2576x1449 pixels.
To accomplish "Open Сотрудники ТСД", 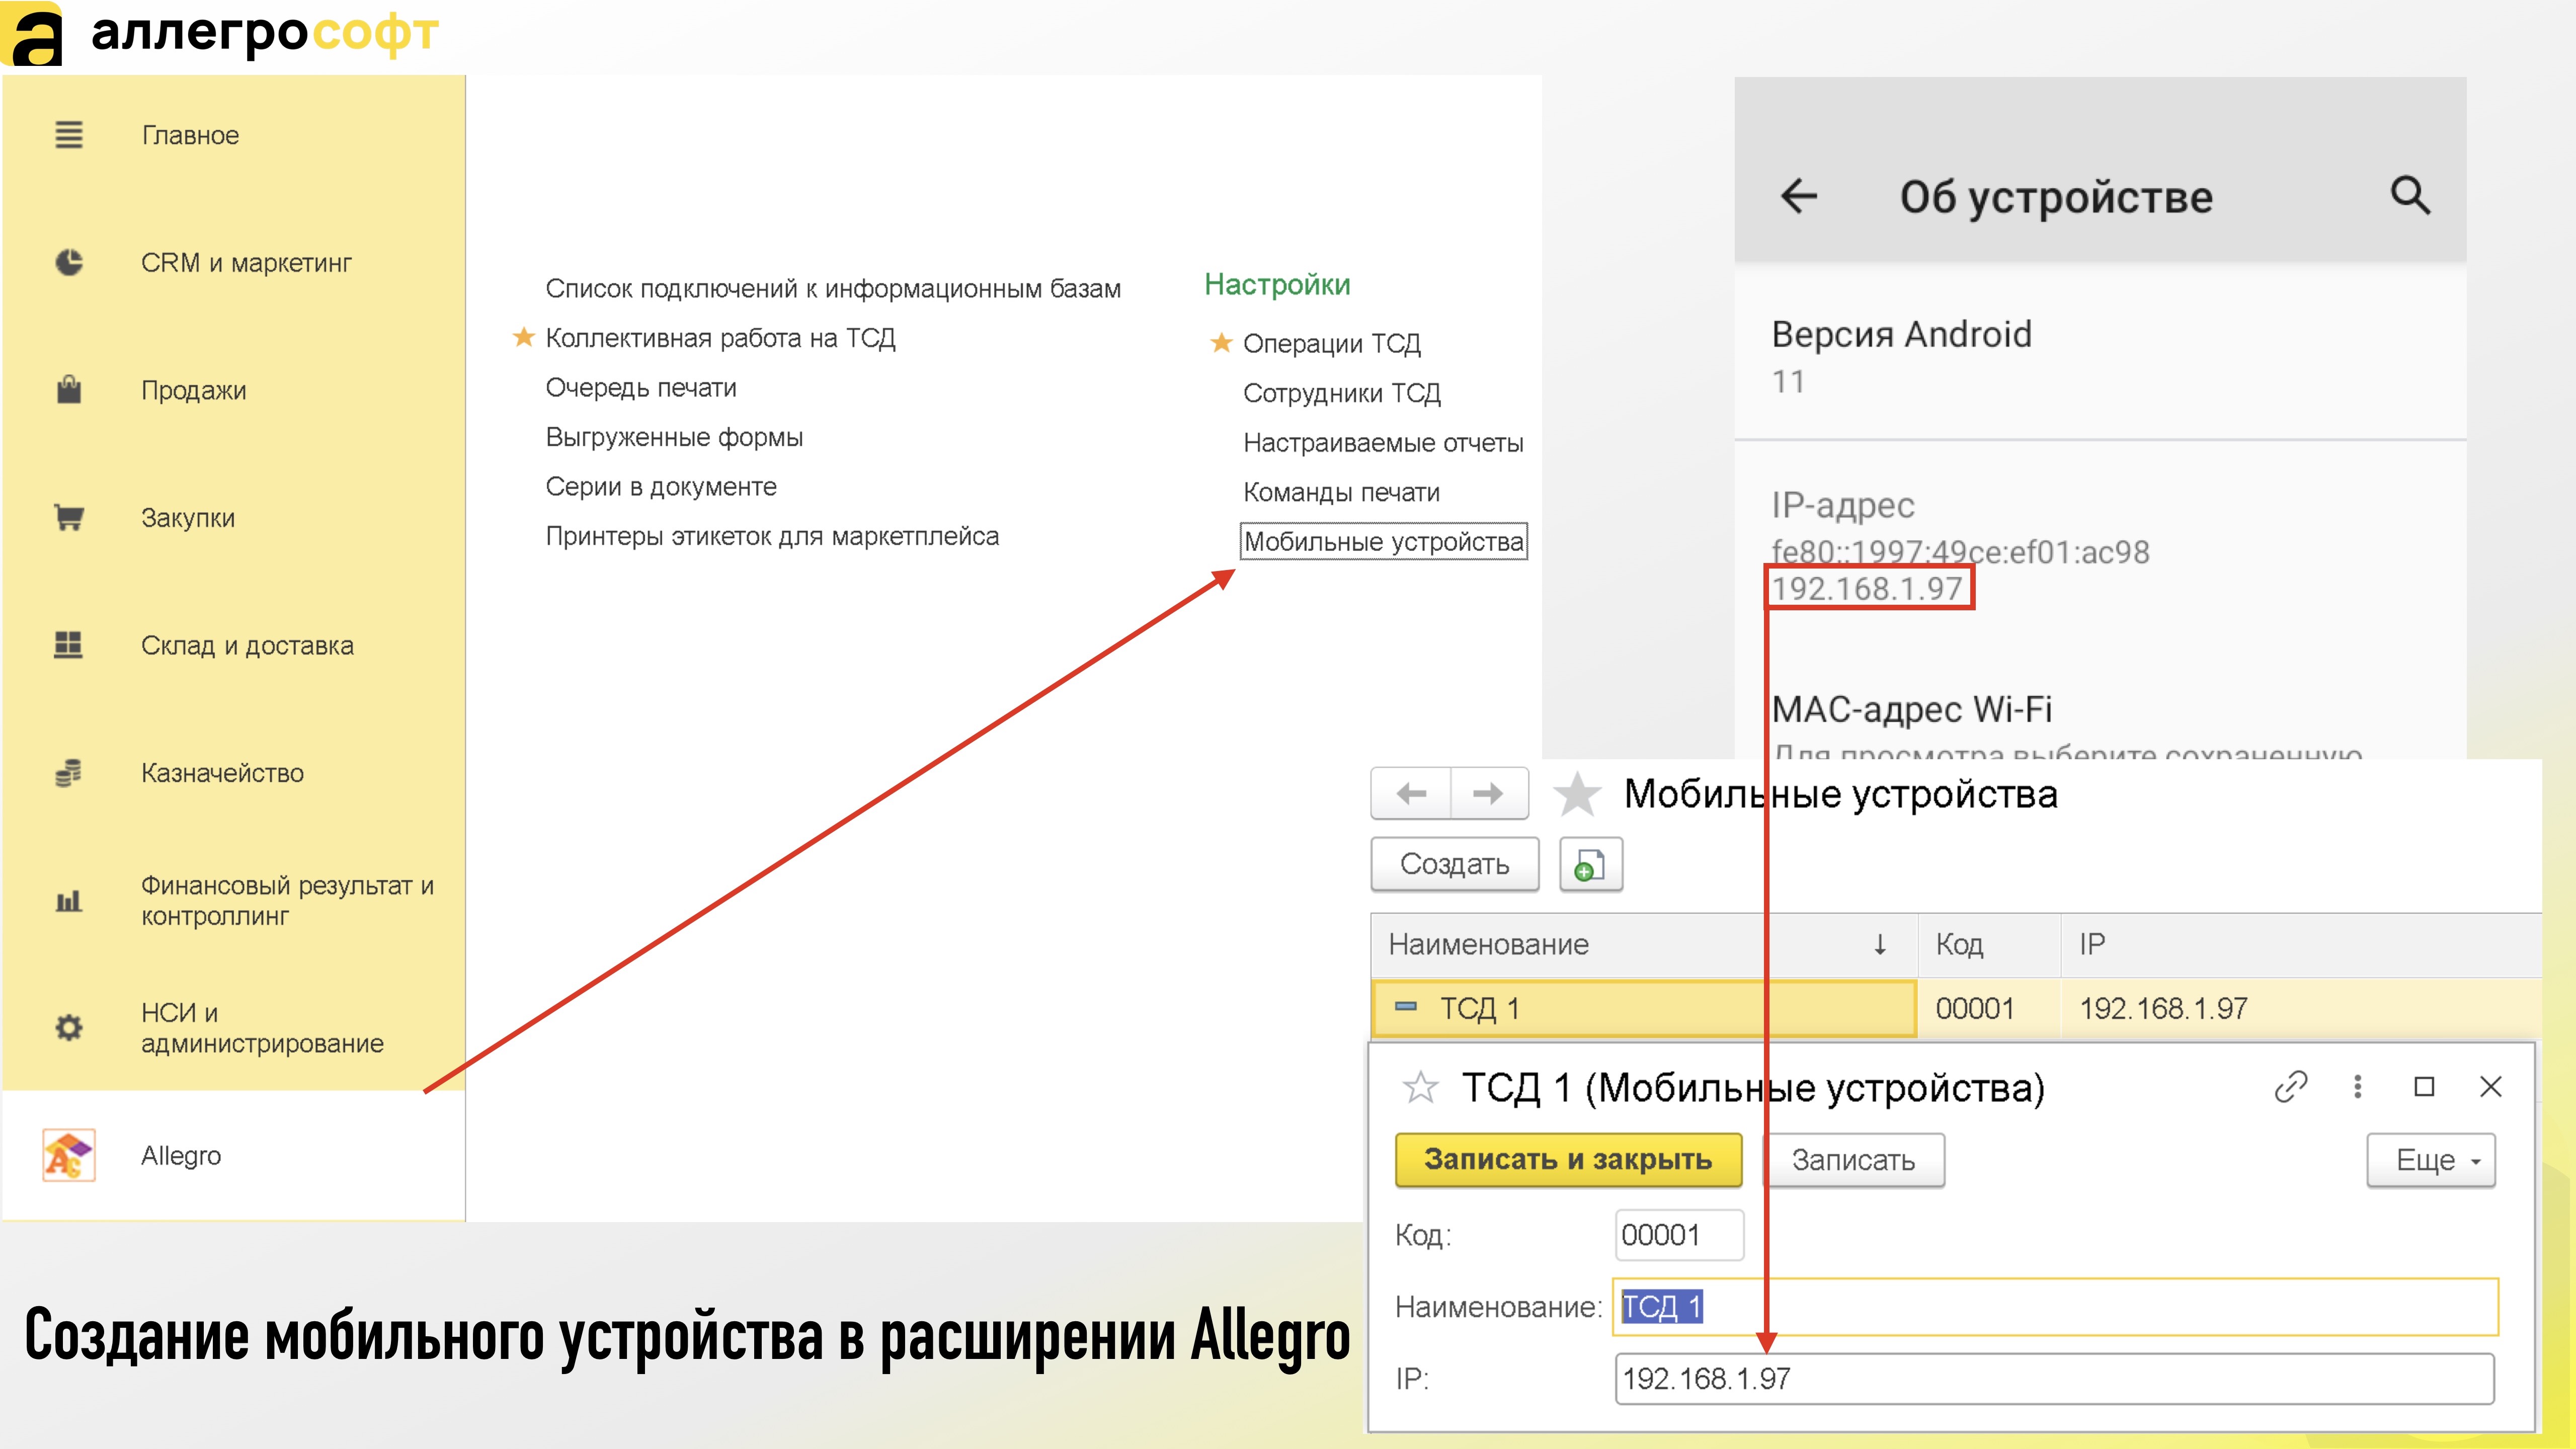I will 1341,393.
